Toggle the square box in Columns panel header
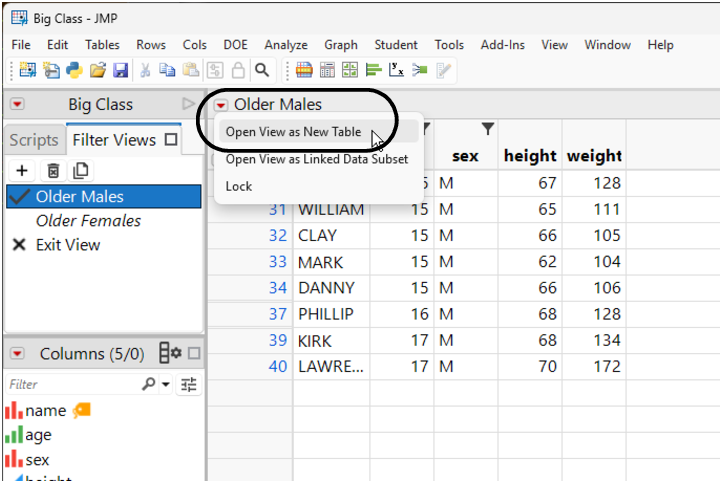 194,353
